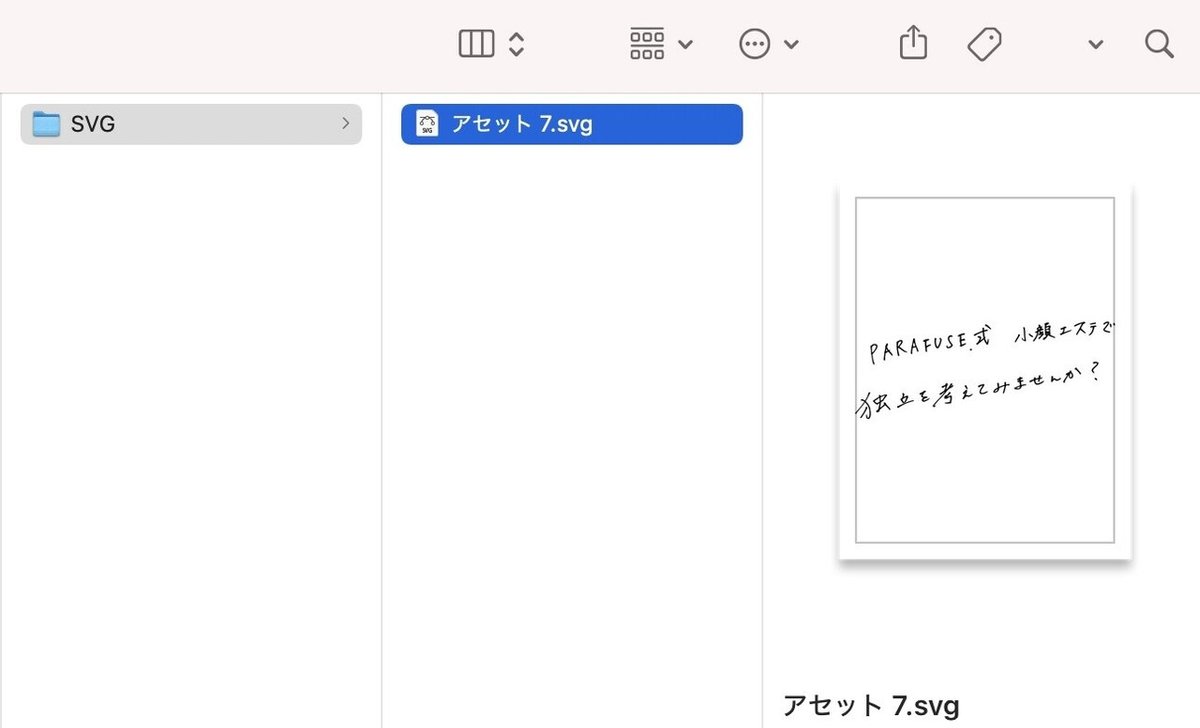Open Finder search magnifier
Viewport: 1200px width, 728px height.
[1159, 44]
